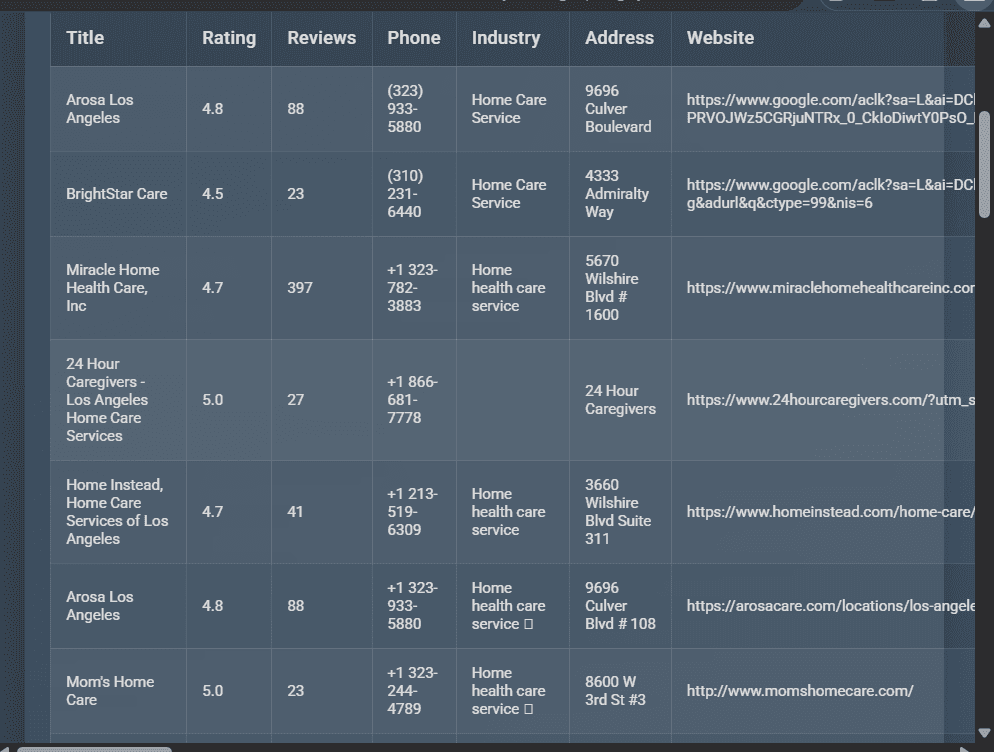Click the Reviews column header

(x=321, y=38)
